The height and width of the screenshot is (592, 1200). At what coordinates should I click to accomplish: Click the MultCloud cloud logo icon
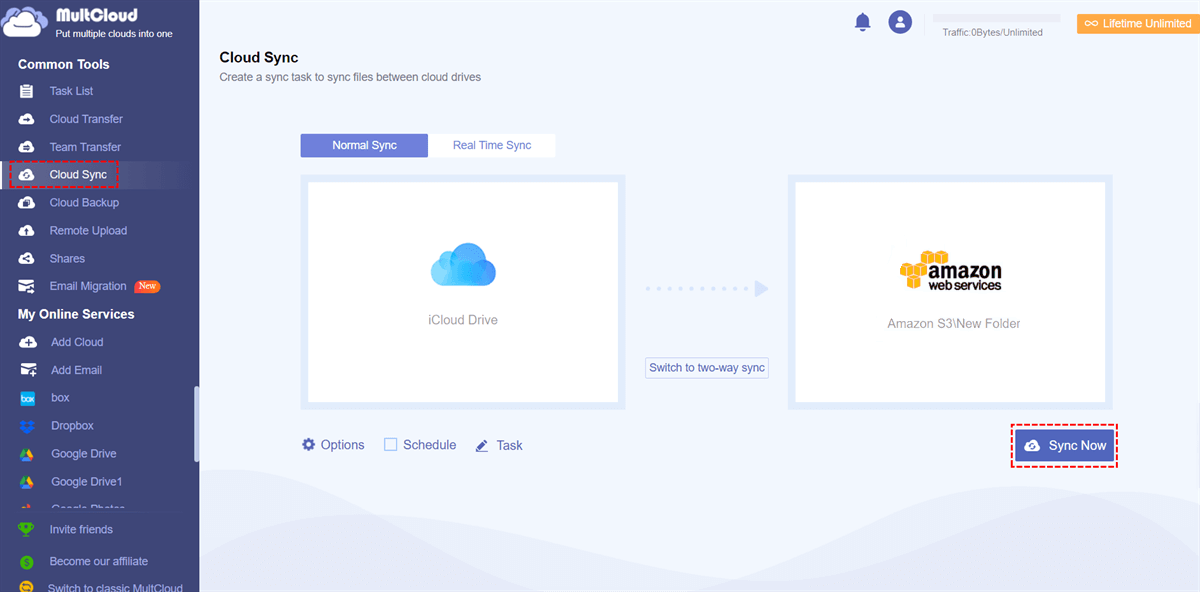(x=24, y=22)
